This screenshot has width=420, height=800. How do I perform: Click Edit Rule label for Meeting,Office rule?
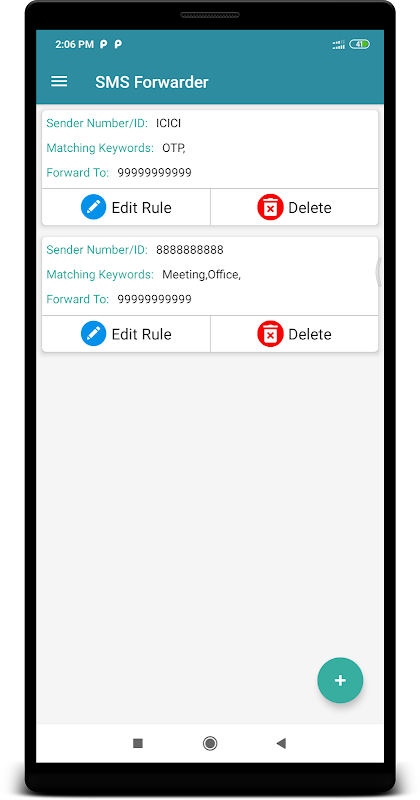141,334
